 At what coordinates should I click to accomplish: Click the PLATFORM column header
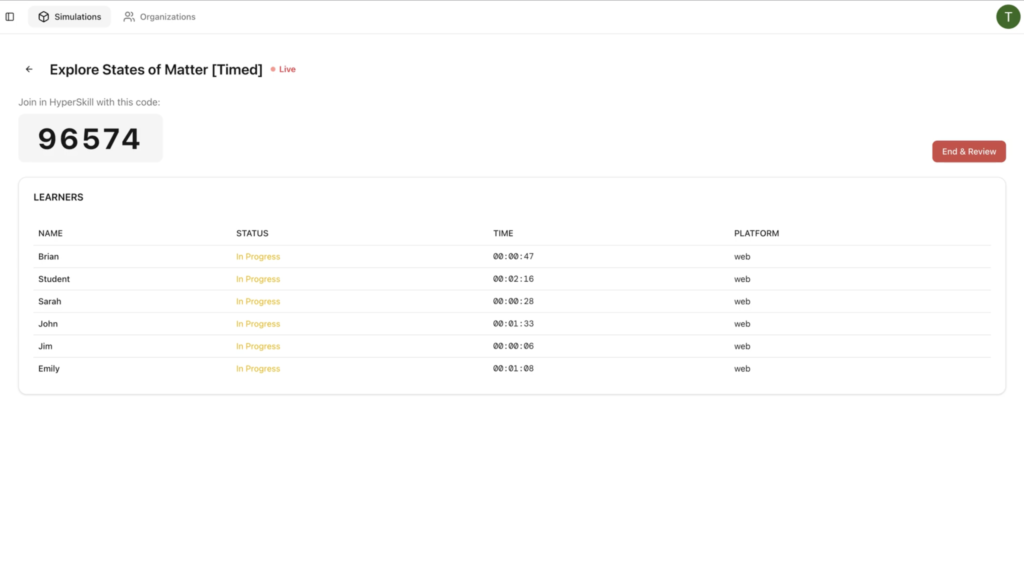(x=756, y=234)
